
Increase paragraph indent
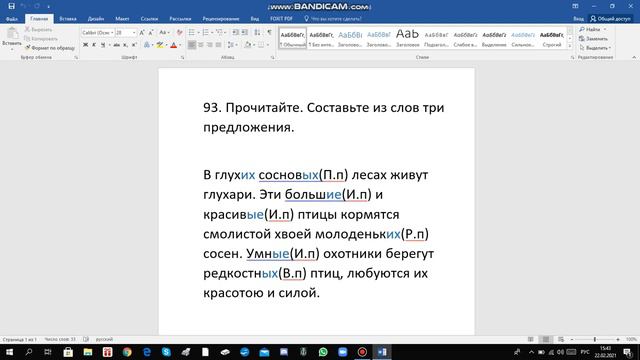[x=244, y=33]
